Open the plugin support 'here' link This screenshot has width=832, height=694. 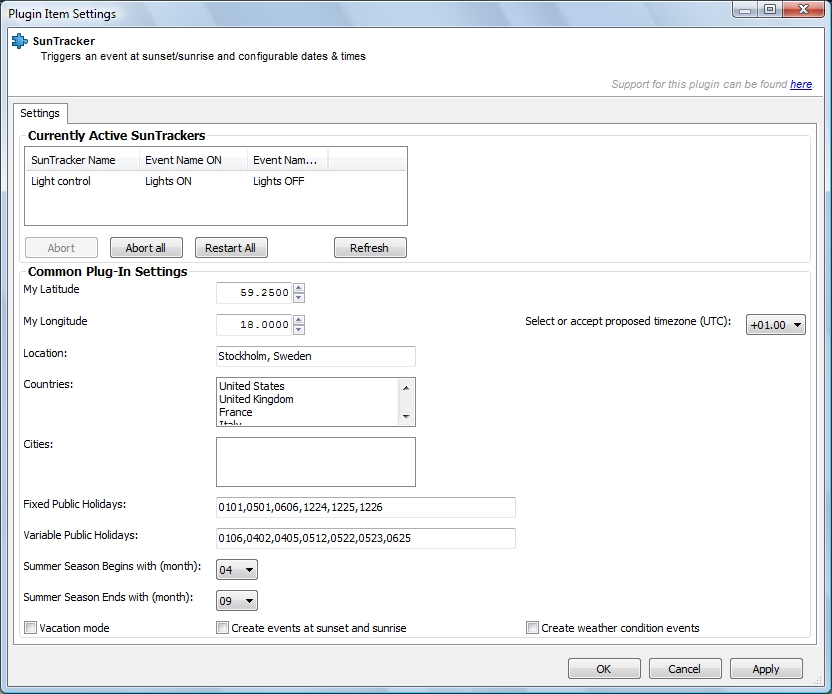(801, 84)
